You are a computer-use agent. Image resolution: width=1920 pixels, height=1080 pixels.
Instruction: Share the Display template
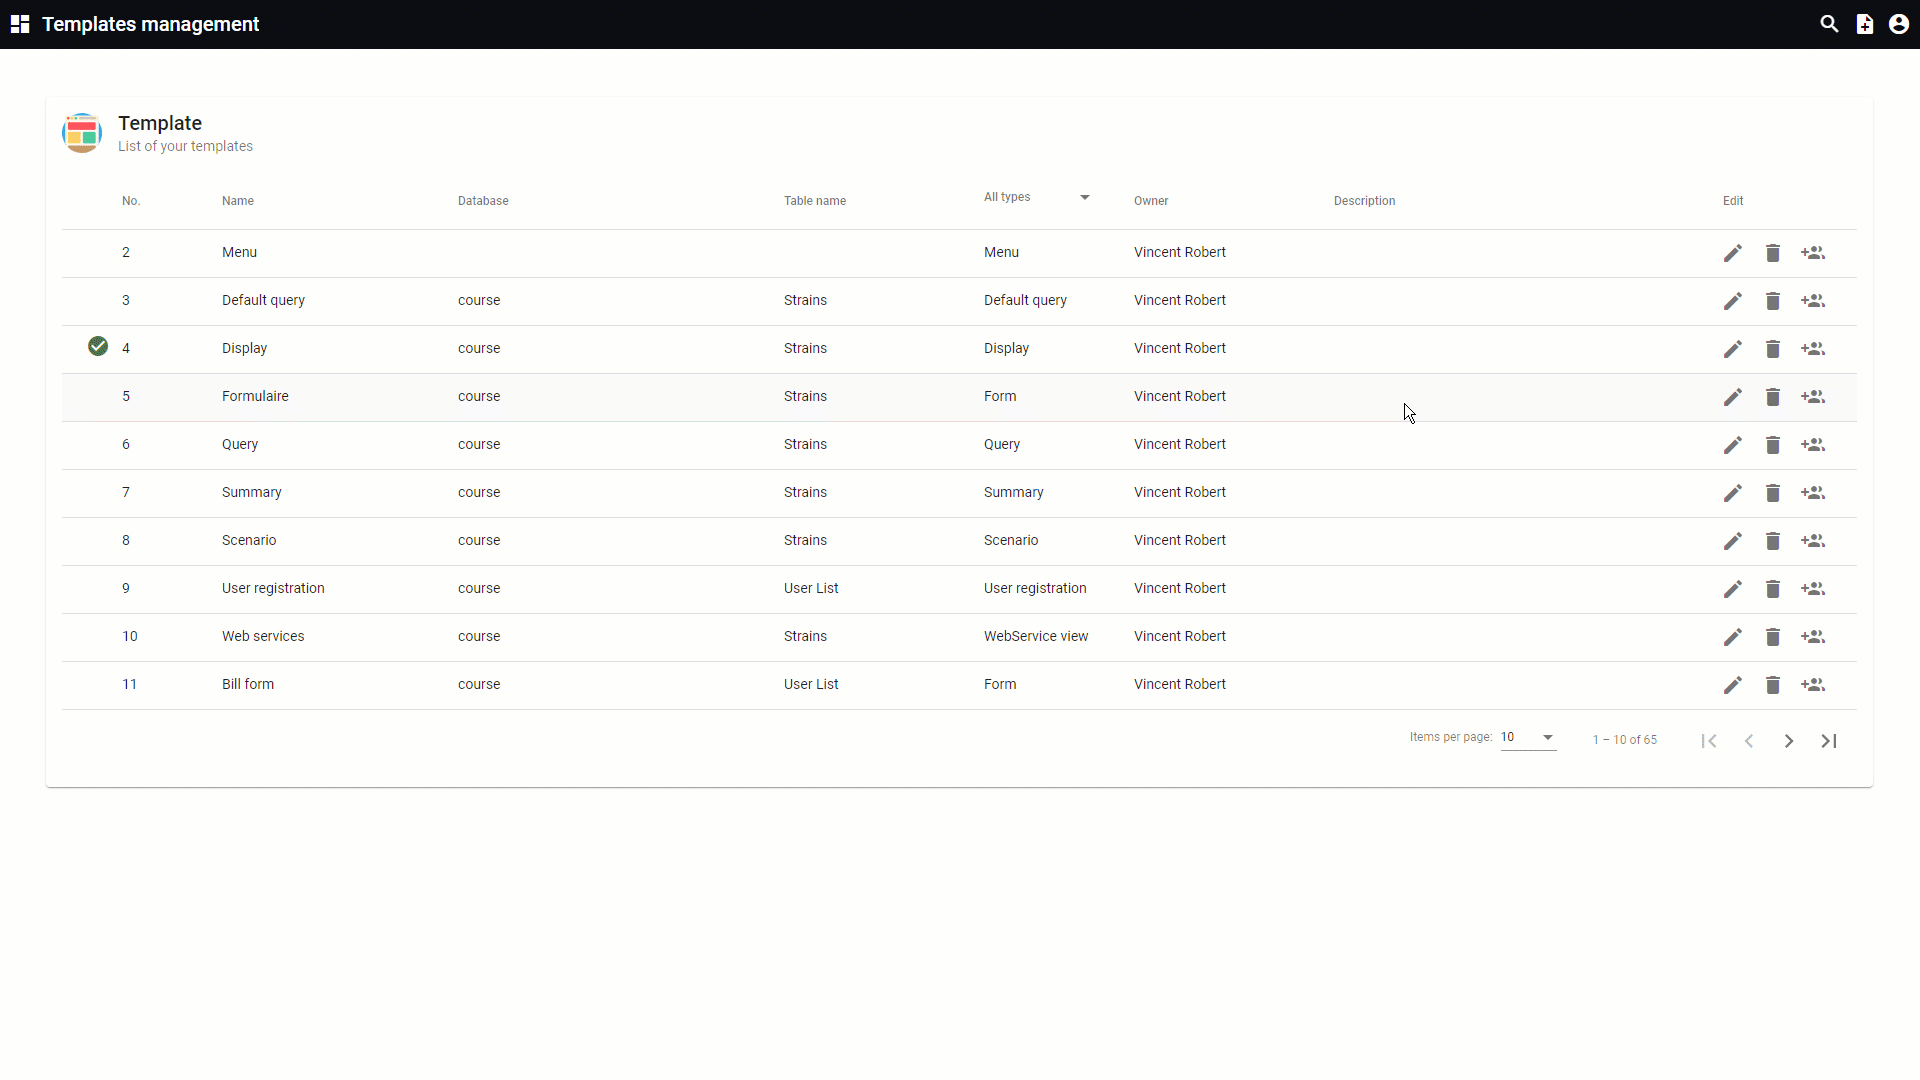coord(1813,349)
